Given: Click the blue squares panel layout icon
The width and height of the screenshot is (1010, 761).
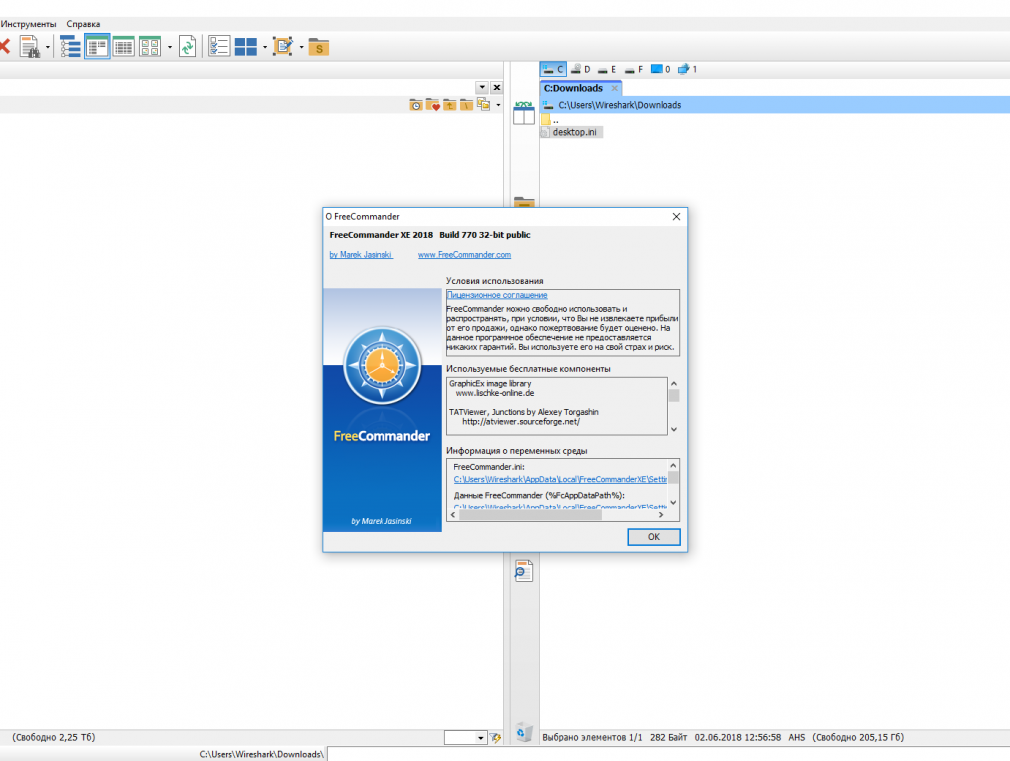Looking at the screenshot, I should point(245,47).
